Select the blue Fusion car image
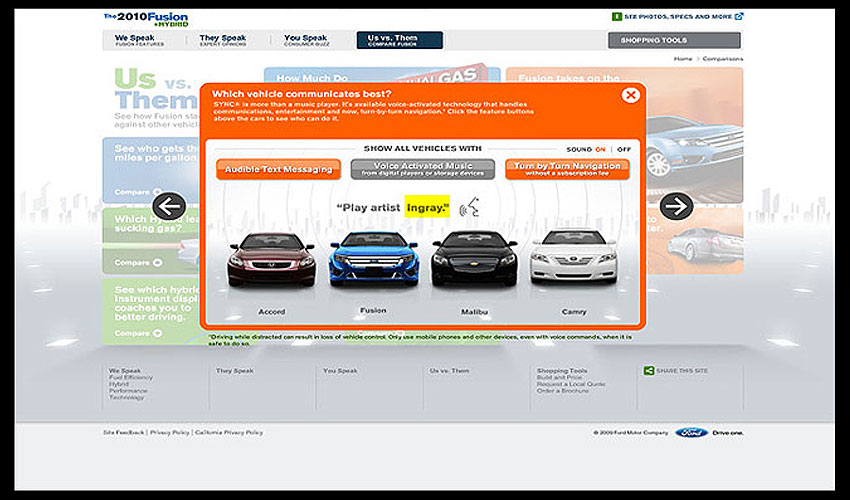The width and height of the screenshot is (850, 500). coord(374,258)
